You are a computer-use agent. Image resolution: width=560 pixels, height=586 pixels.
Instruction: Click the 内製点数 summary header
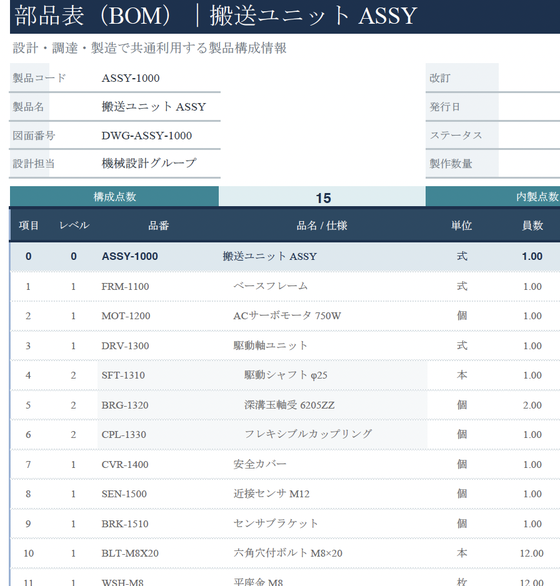click(x=538, y=197)
